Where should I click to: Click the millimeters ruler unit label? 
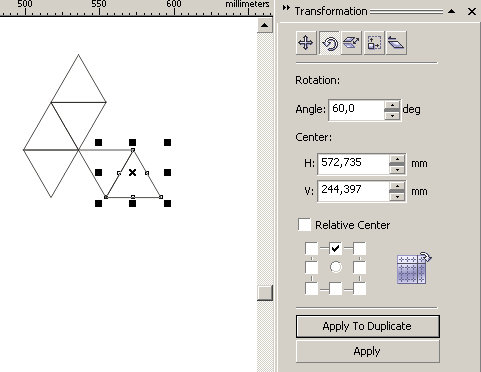247,4
